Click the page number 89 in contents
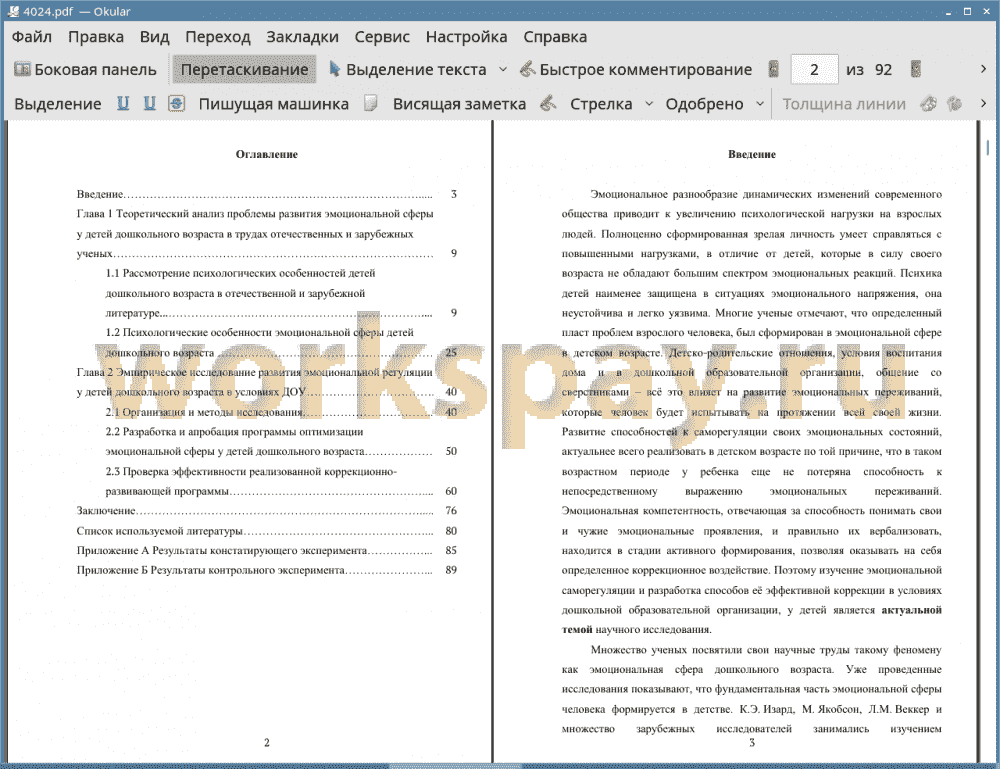Image resolution: width=1000 pixels, height=769 pixels. coord(451,570)
